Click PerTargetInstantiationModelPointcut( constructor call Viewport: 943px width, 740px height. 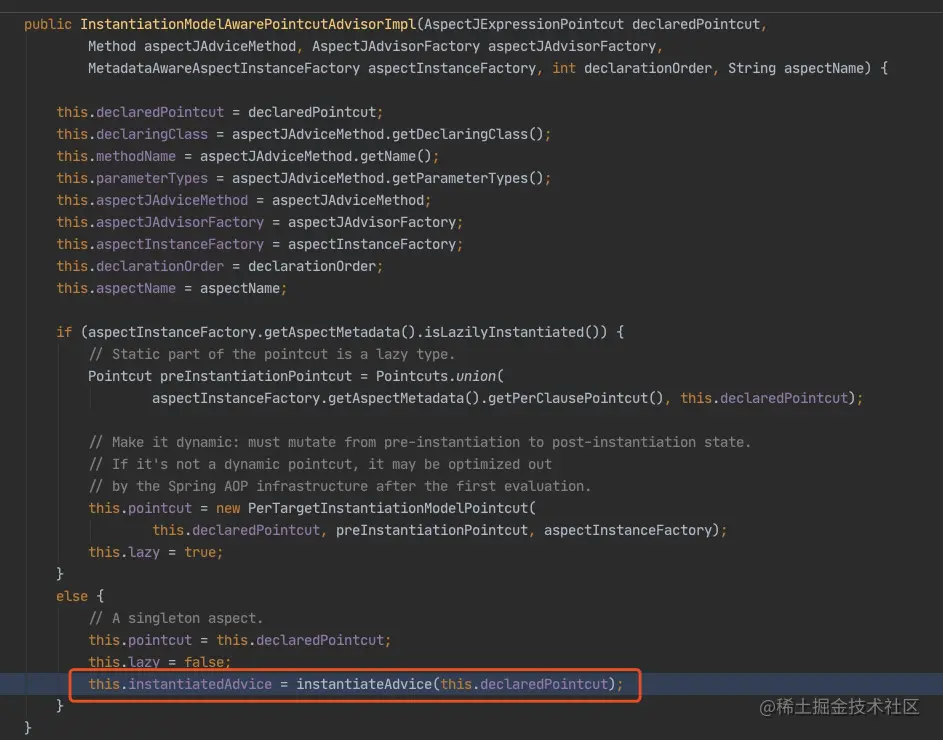392,508
